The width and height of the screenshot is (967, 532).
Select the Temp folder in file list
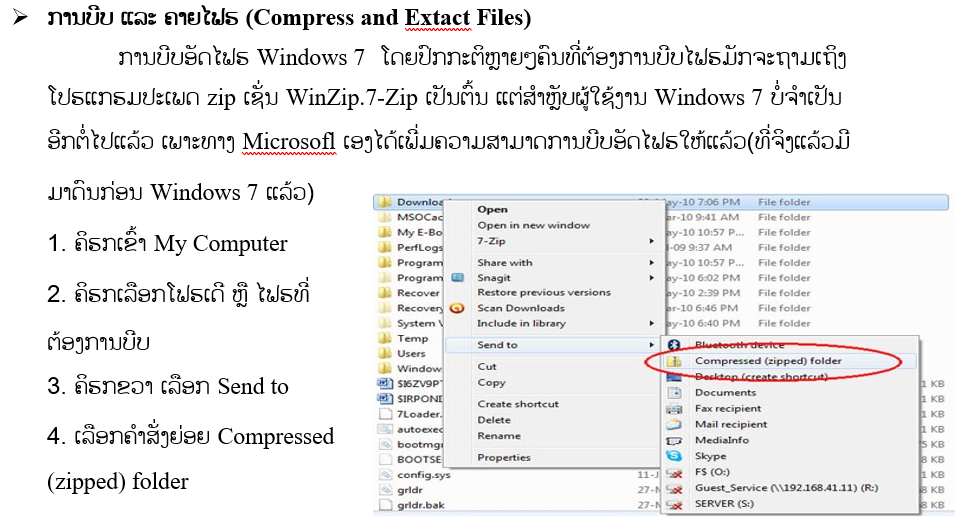pyautogui.click(x=411, y=339)
